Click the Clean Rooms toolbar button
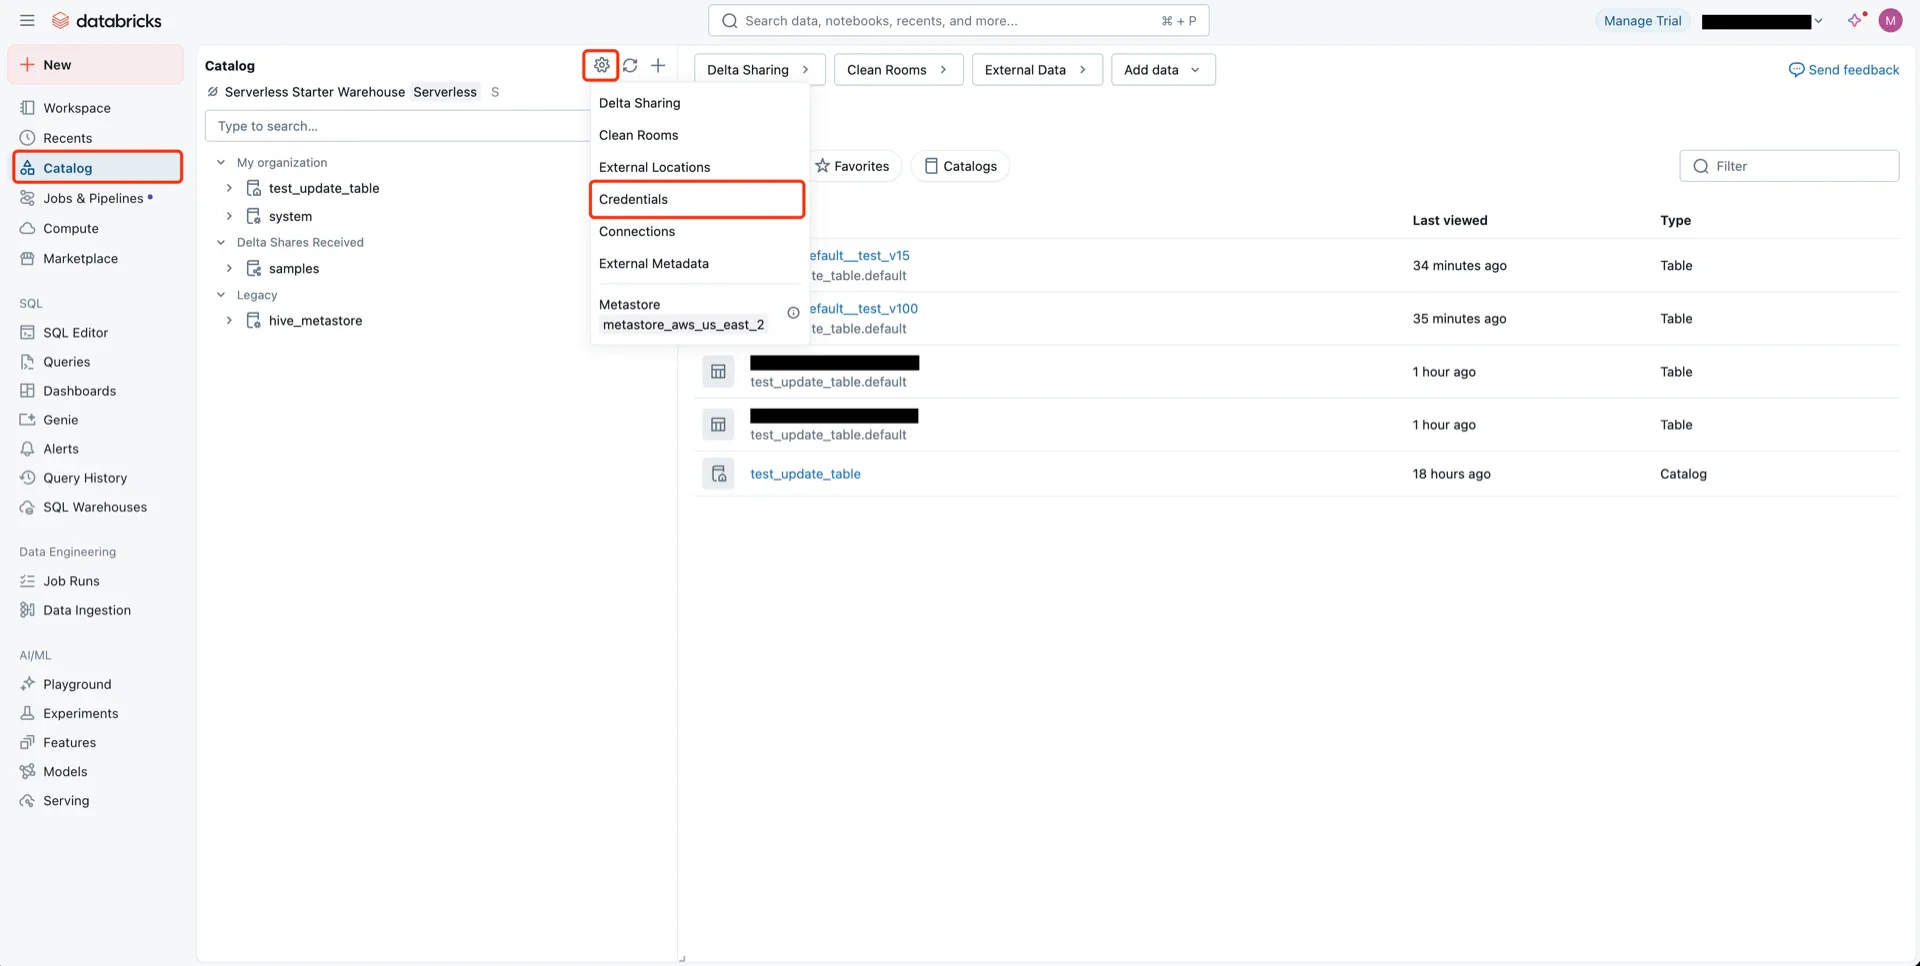The height and width of the screenshot is (966, 1920). coord(898,69)
